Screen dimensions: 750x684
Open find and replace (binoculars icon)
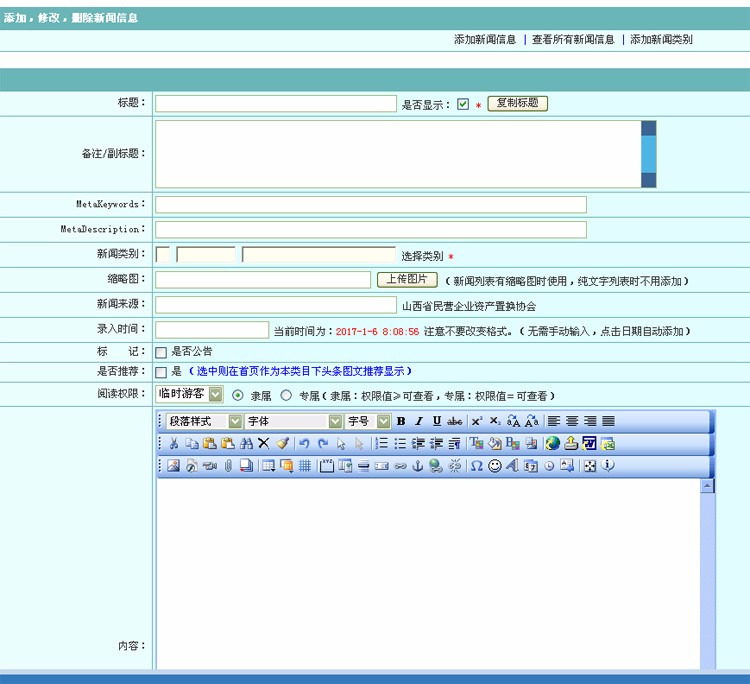click(x=246, y=443)
